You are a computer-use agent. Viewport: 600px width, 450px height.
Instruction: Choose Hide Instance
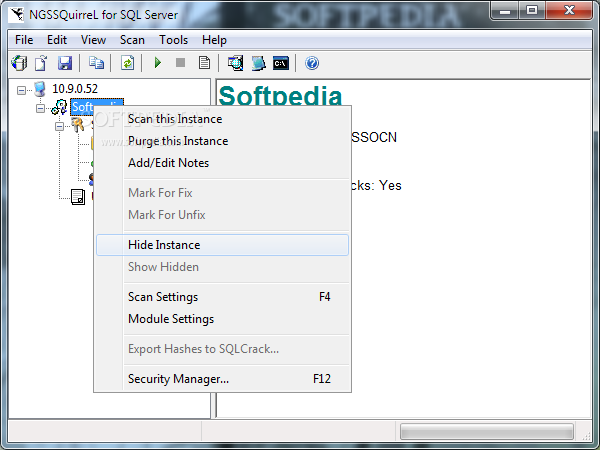pos(222,245)
